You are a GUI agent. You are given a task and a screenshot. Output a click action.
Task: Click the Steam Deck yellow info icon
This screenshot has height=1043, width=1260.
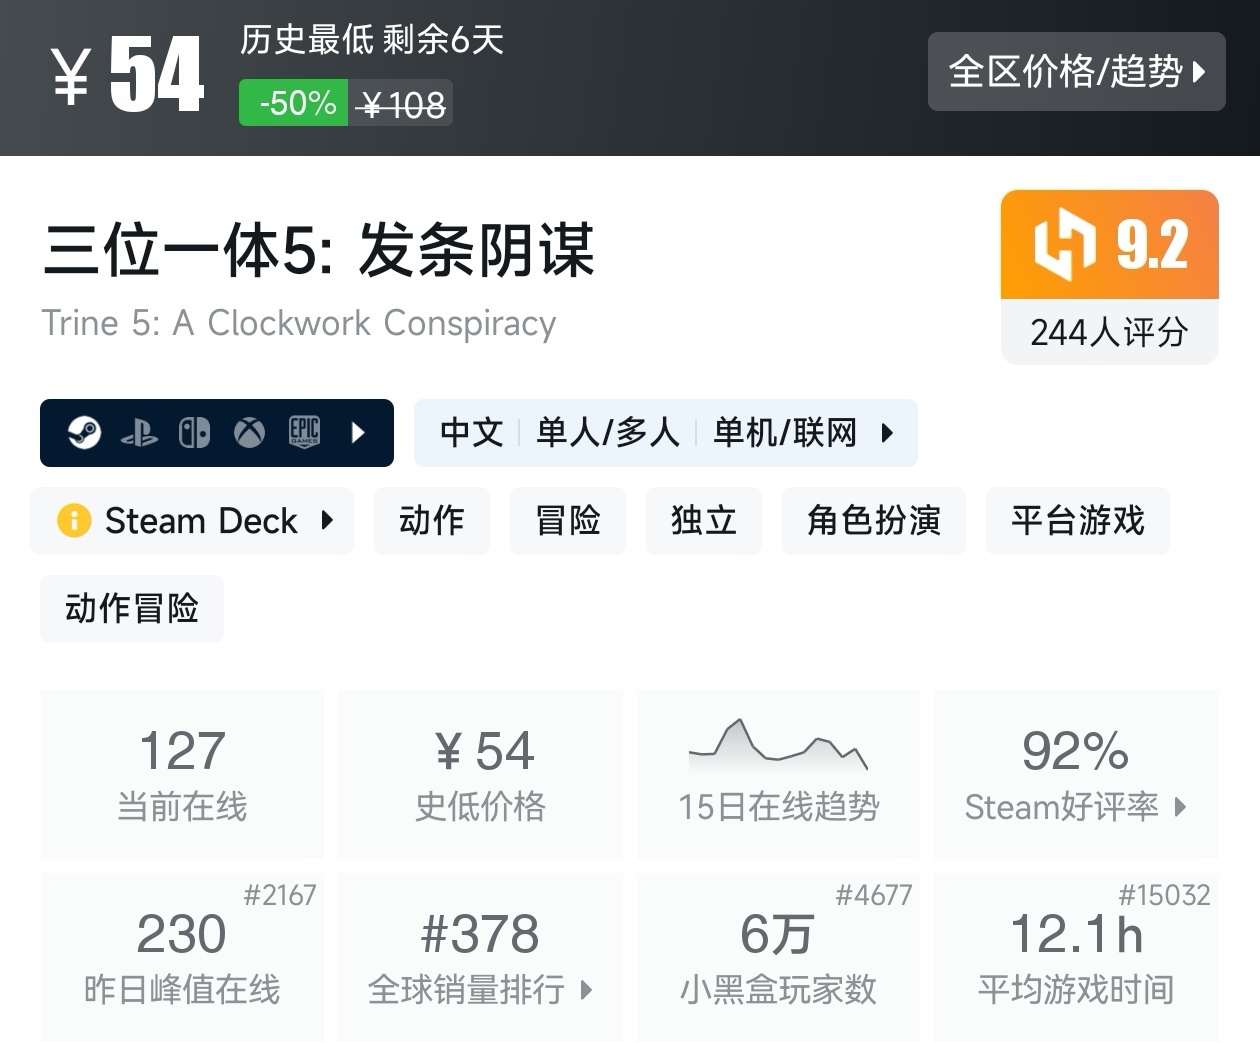pos(74,521)
